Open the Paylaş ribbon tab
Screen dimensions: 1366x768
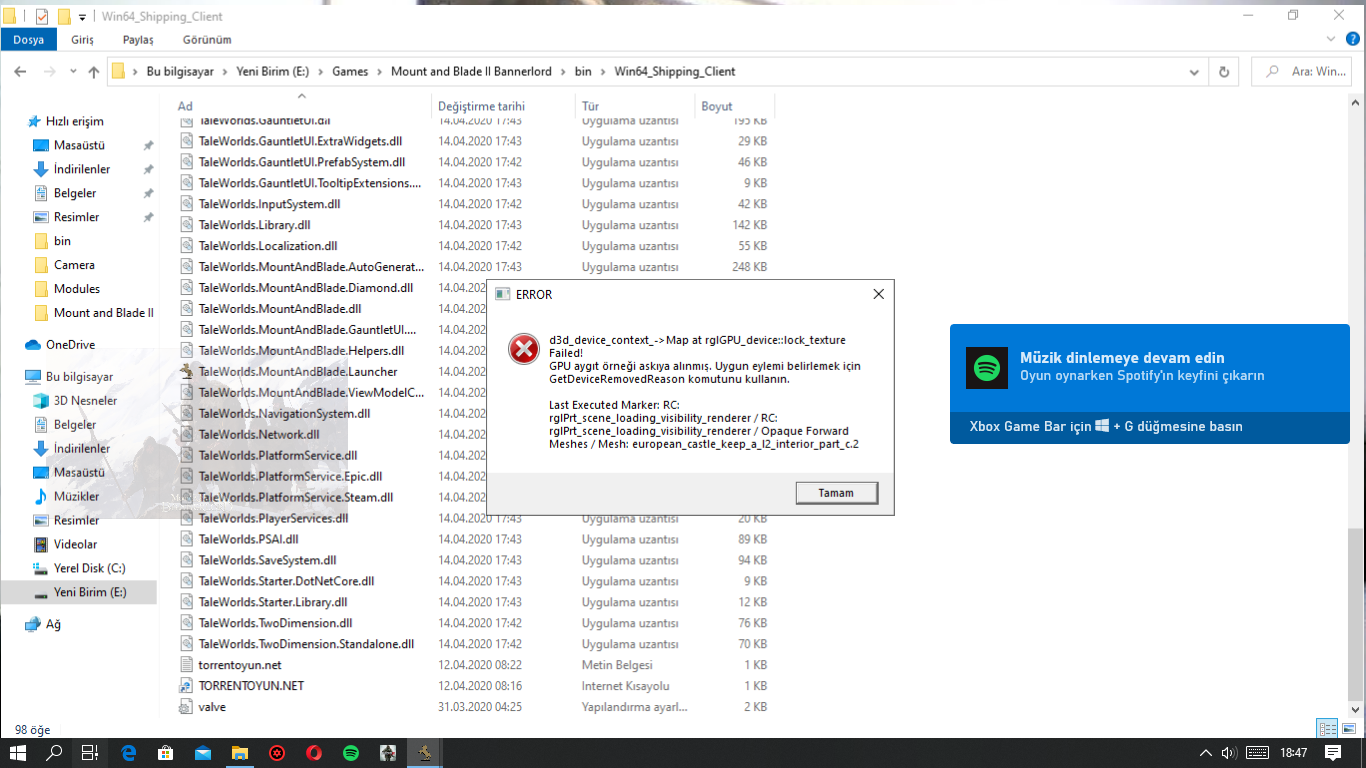138,40
